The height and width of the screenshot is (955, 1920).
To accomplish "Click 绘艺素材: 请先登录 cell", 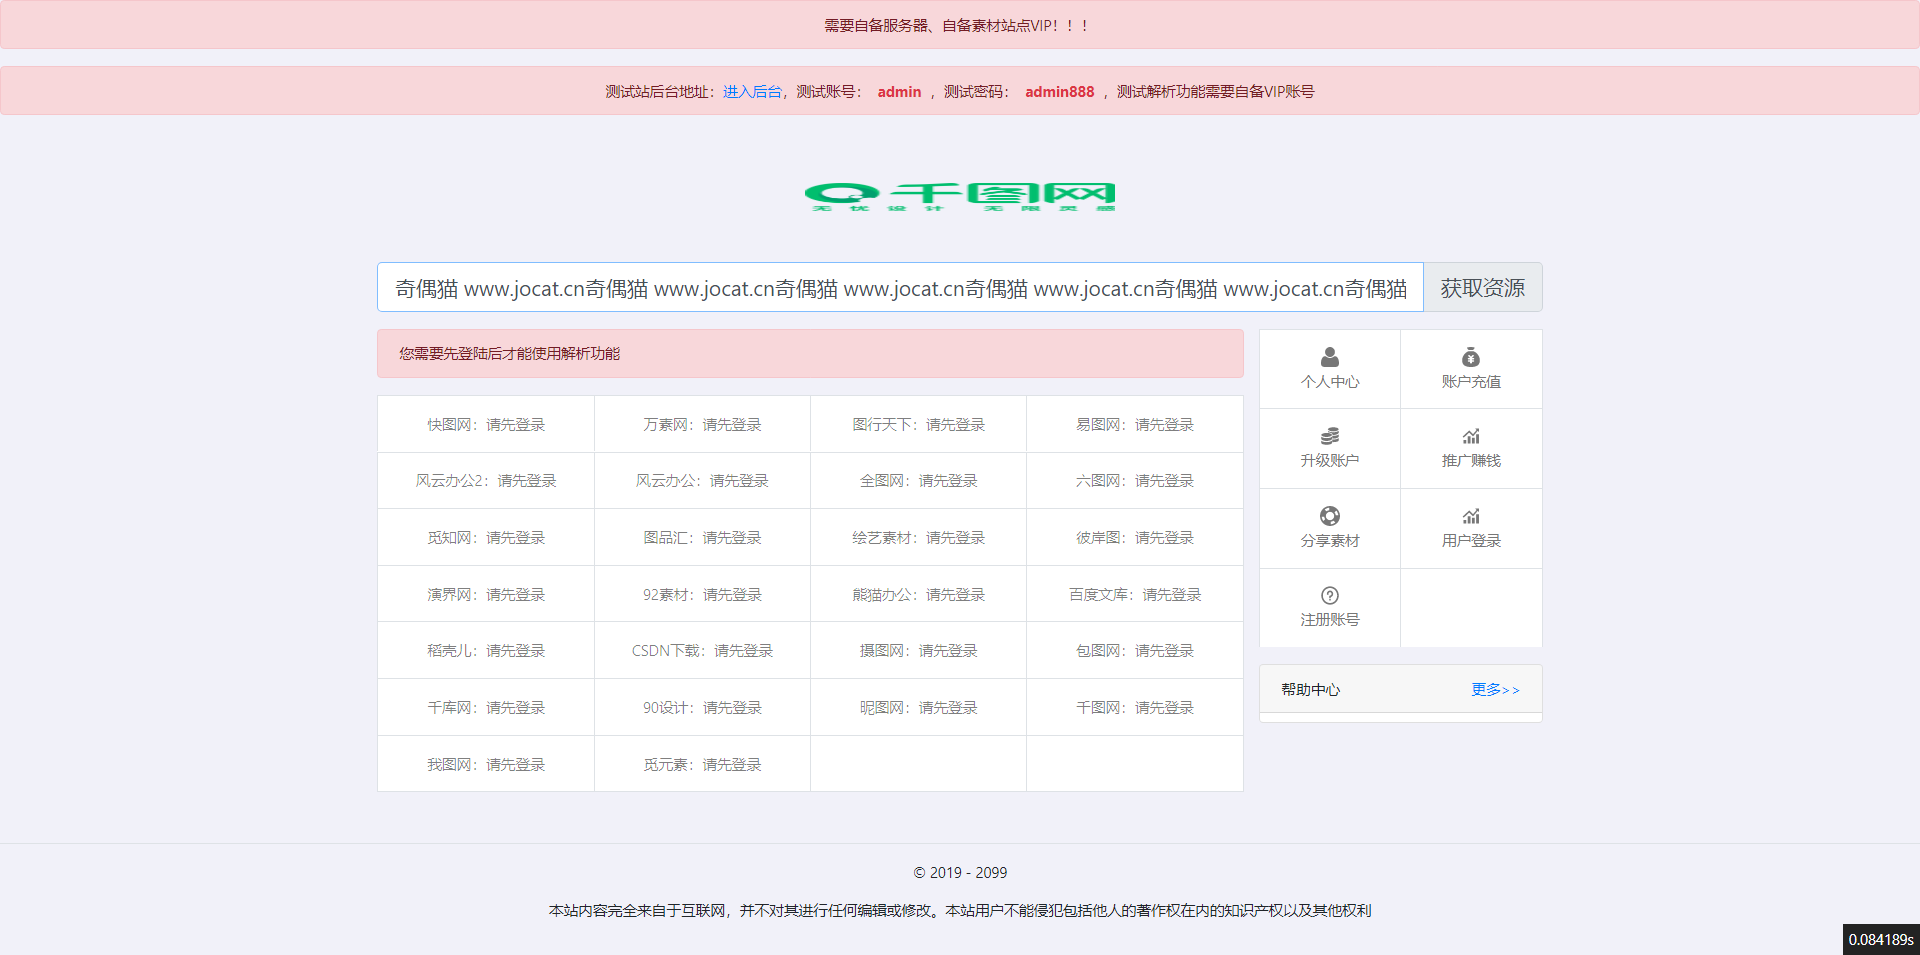I will coord(918,538).
